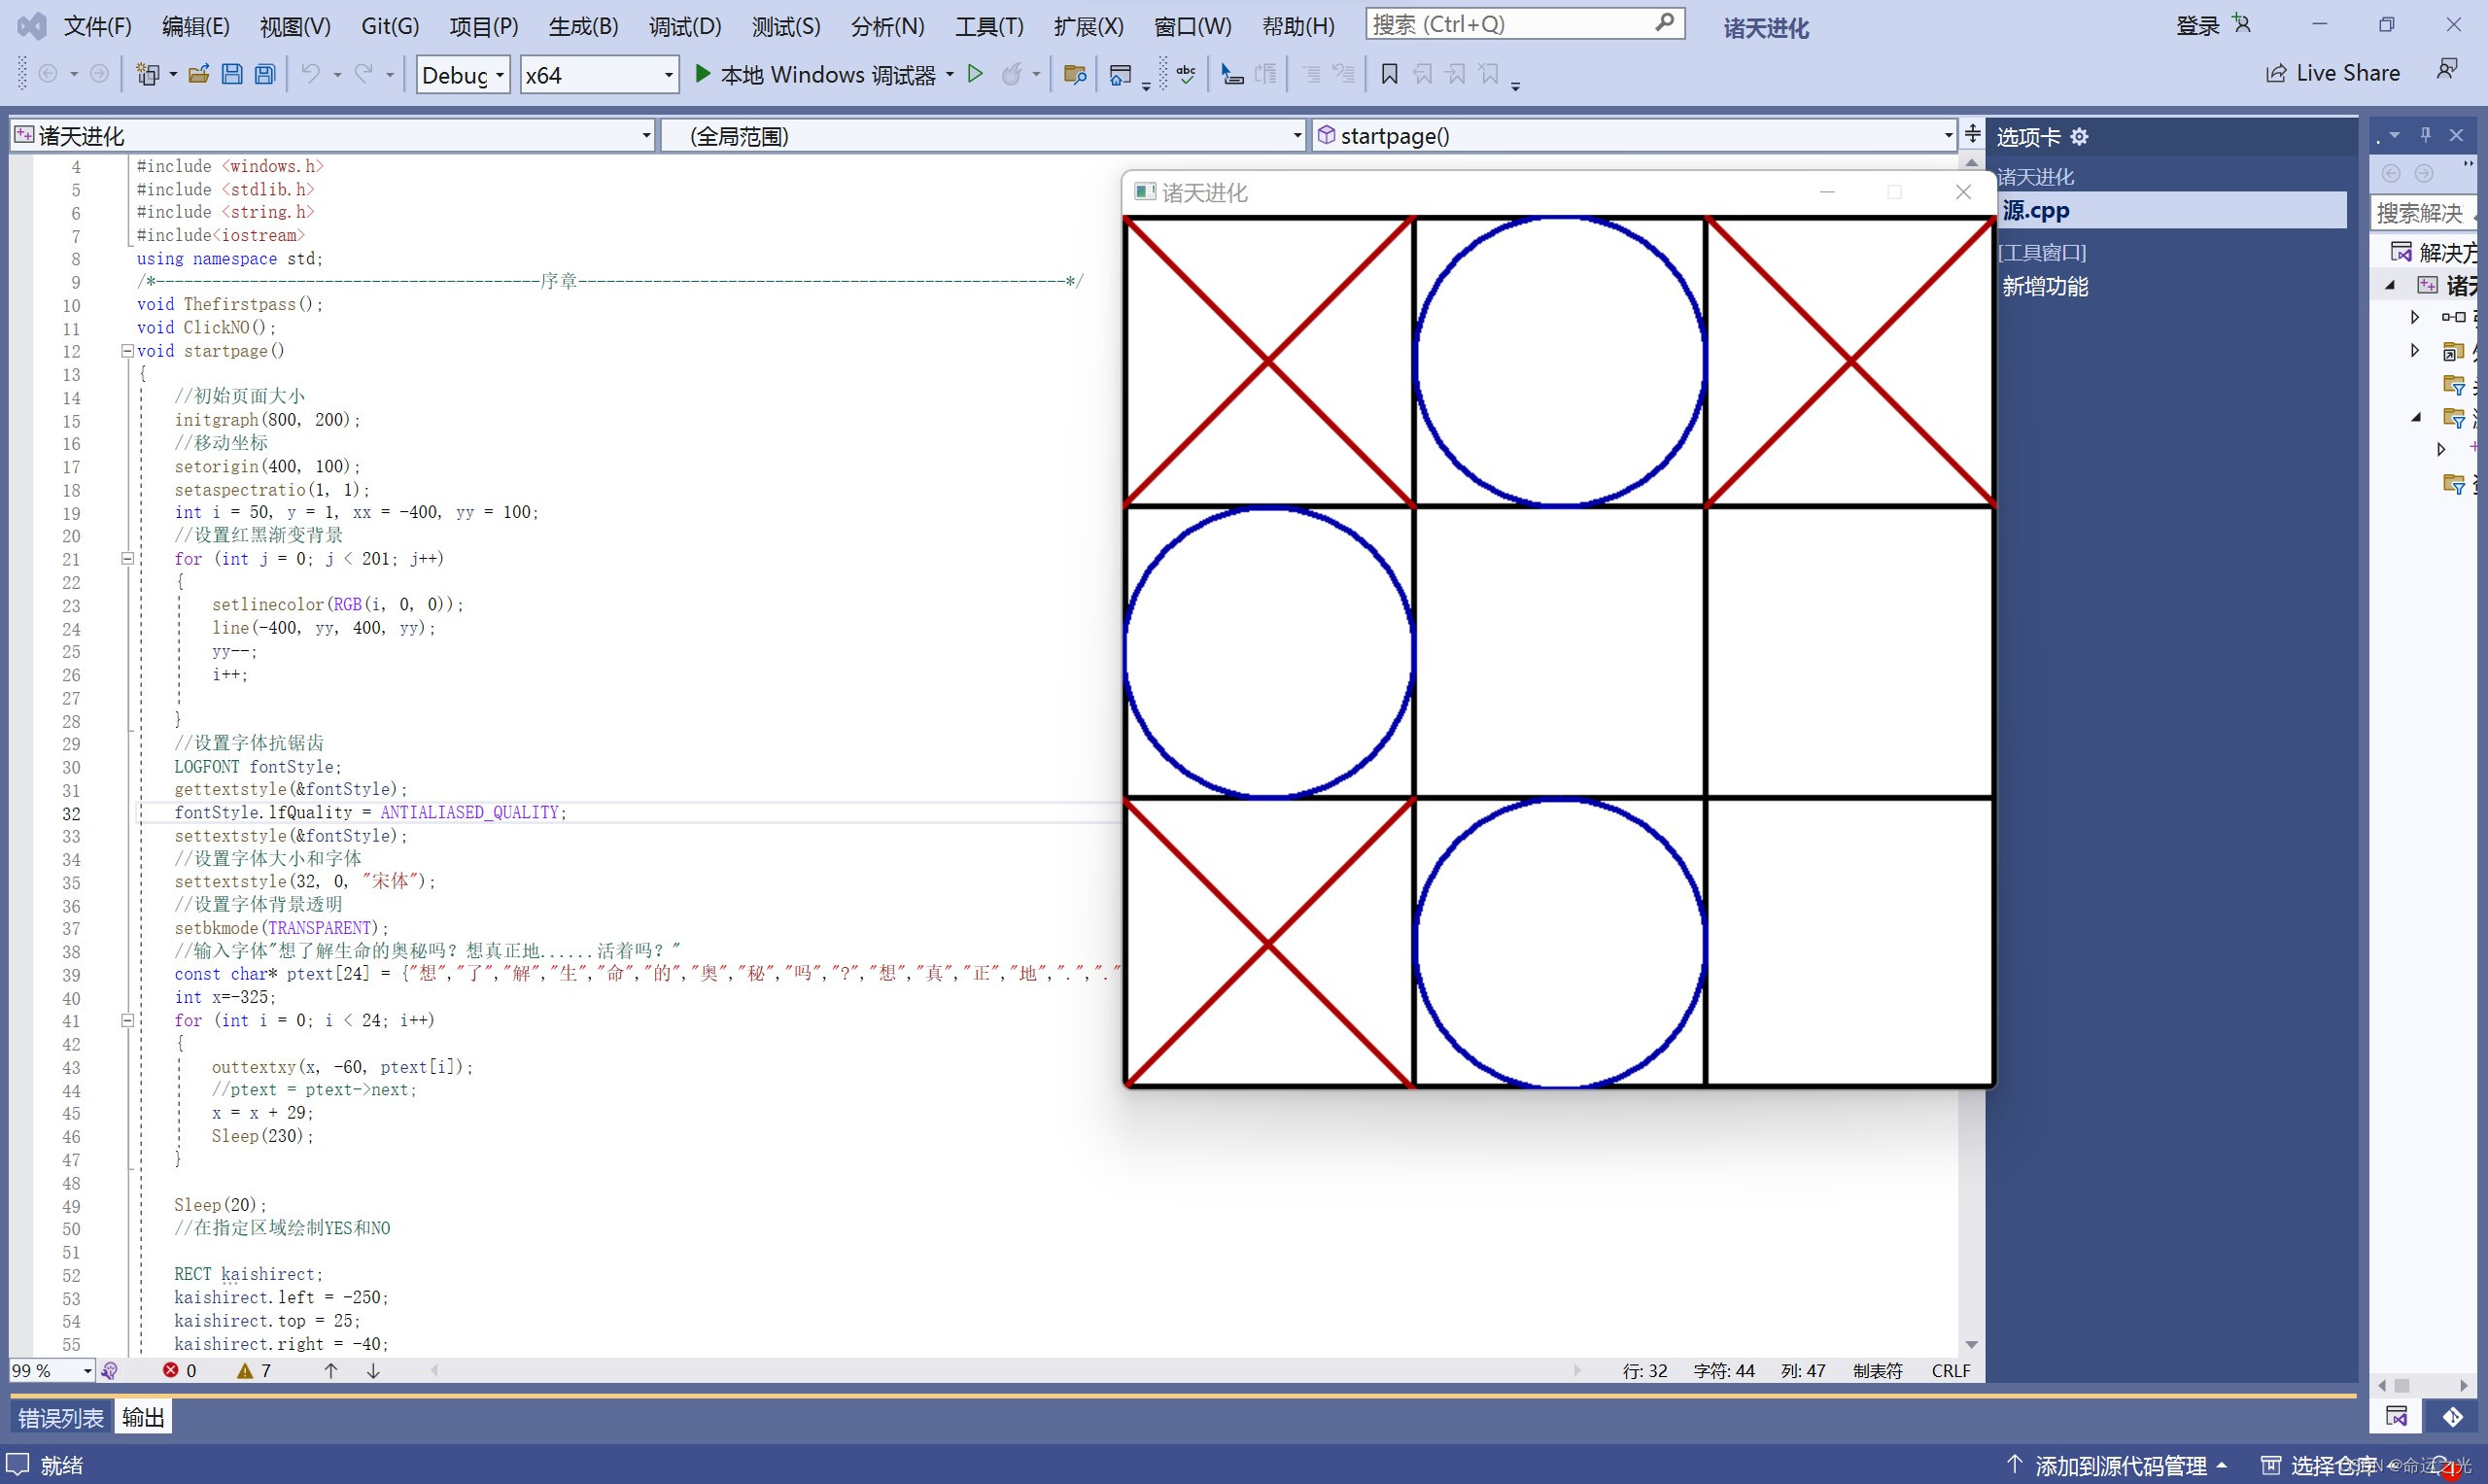The height and width of the screenshot is (1484, 2488).
Task: Open the 调试(D) menu
Action: click(x=685, y=26)
